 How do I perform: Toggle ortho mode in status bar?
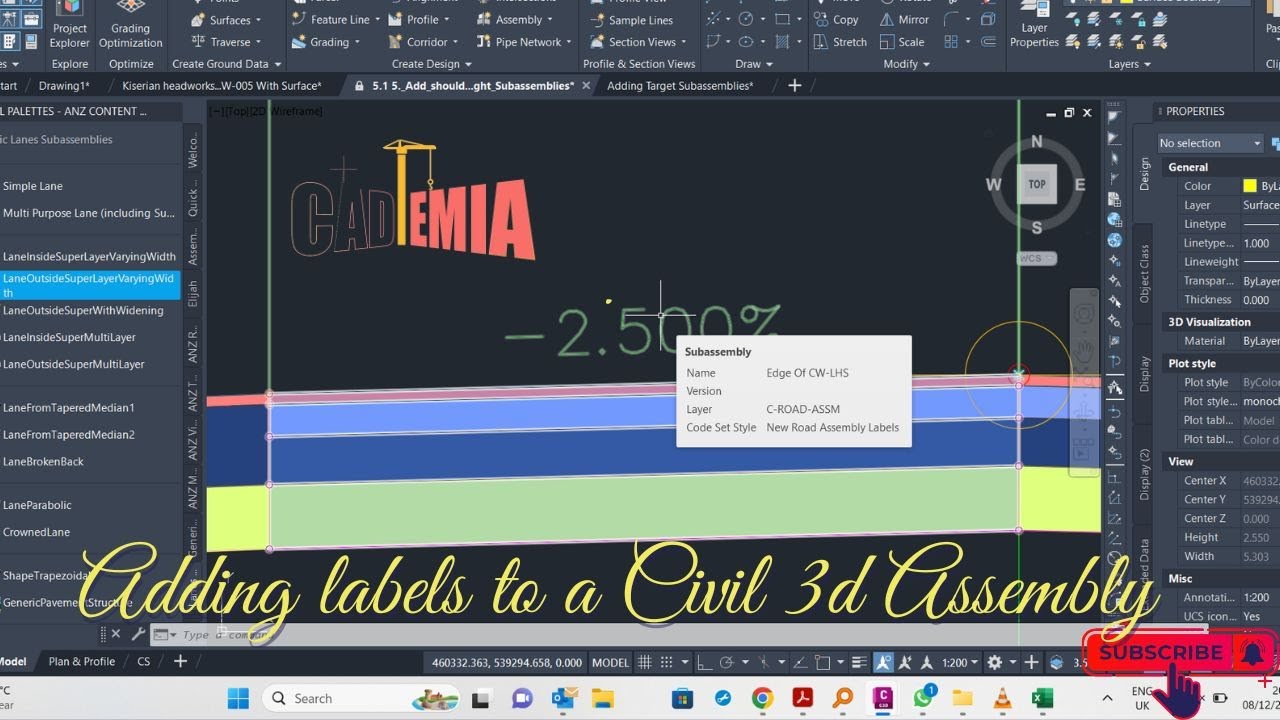click(705, 662)
